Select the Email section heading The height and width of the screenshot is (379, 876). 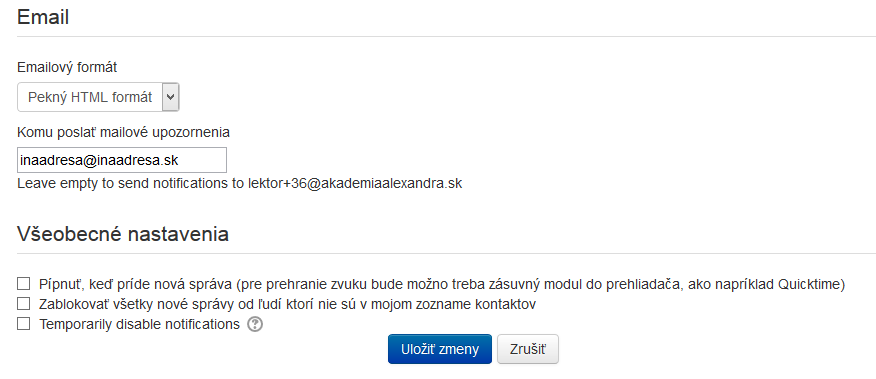point(43,17)
